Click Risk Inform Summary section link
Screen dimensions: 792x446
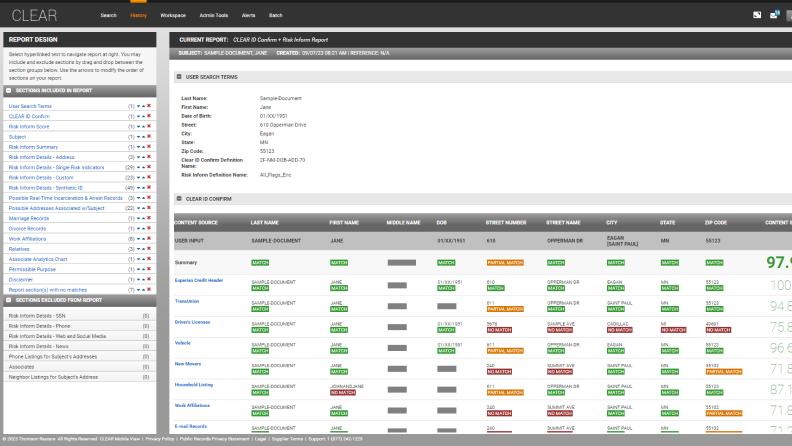[x=33, y=147]
